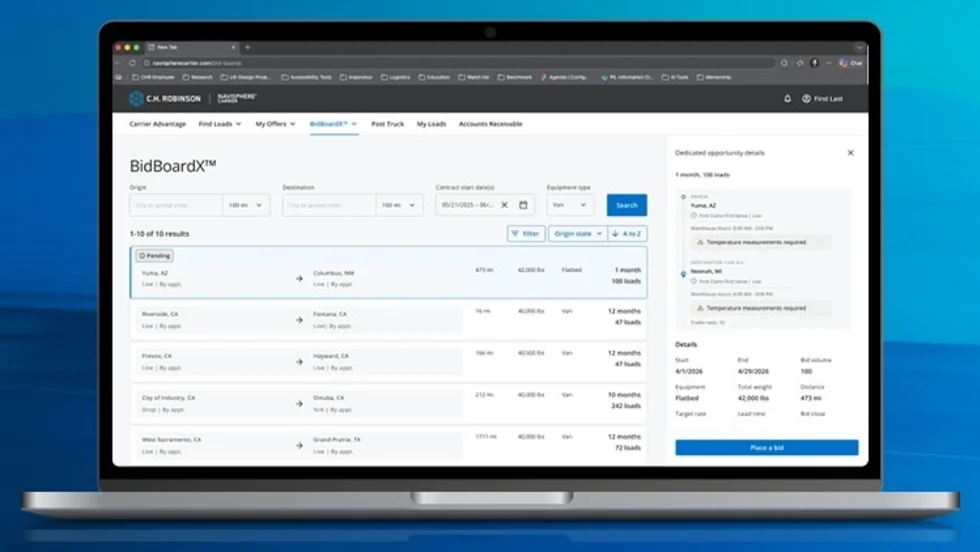
Task: Click the arrow in West Sacramento row
Action: (x=299, y=446)
